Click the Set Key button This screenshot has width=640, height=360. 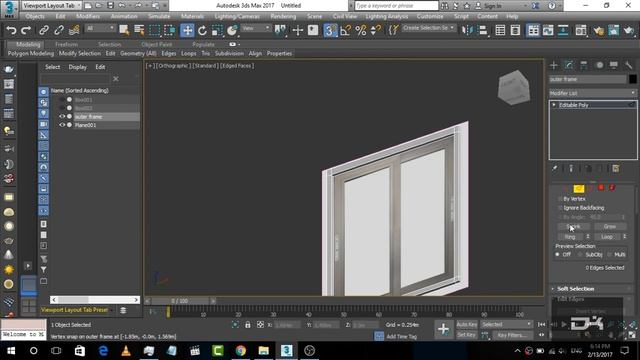point(467,335)
